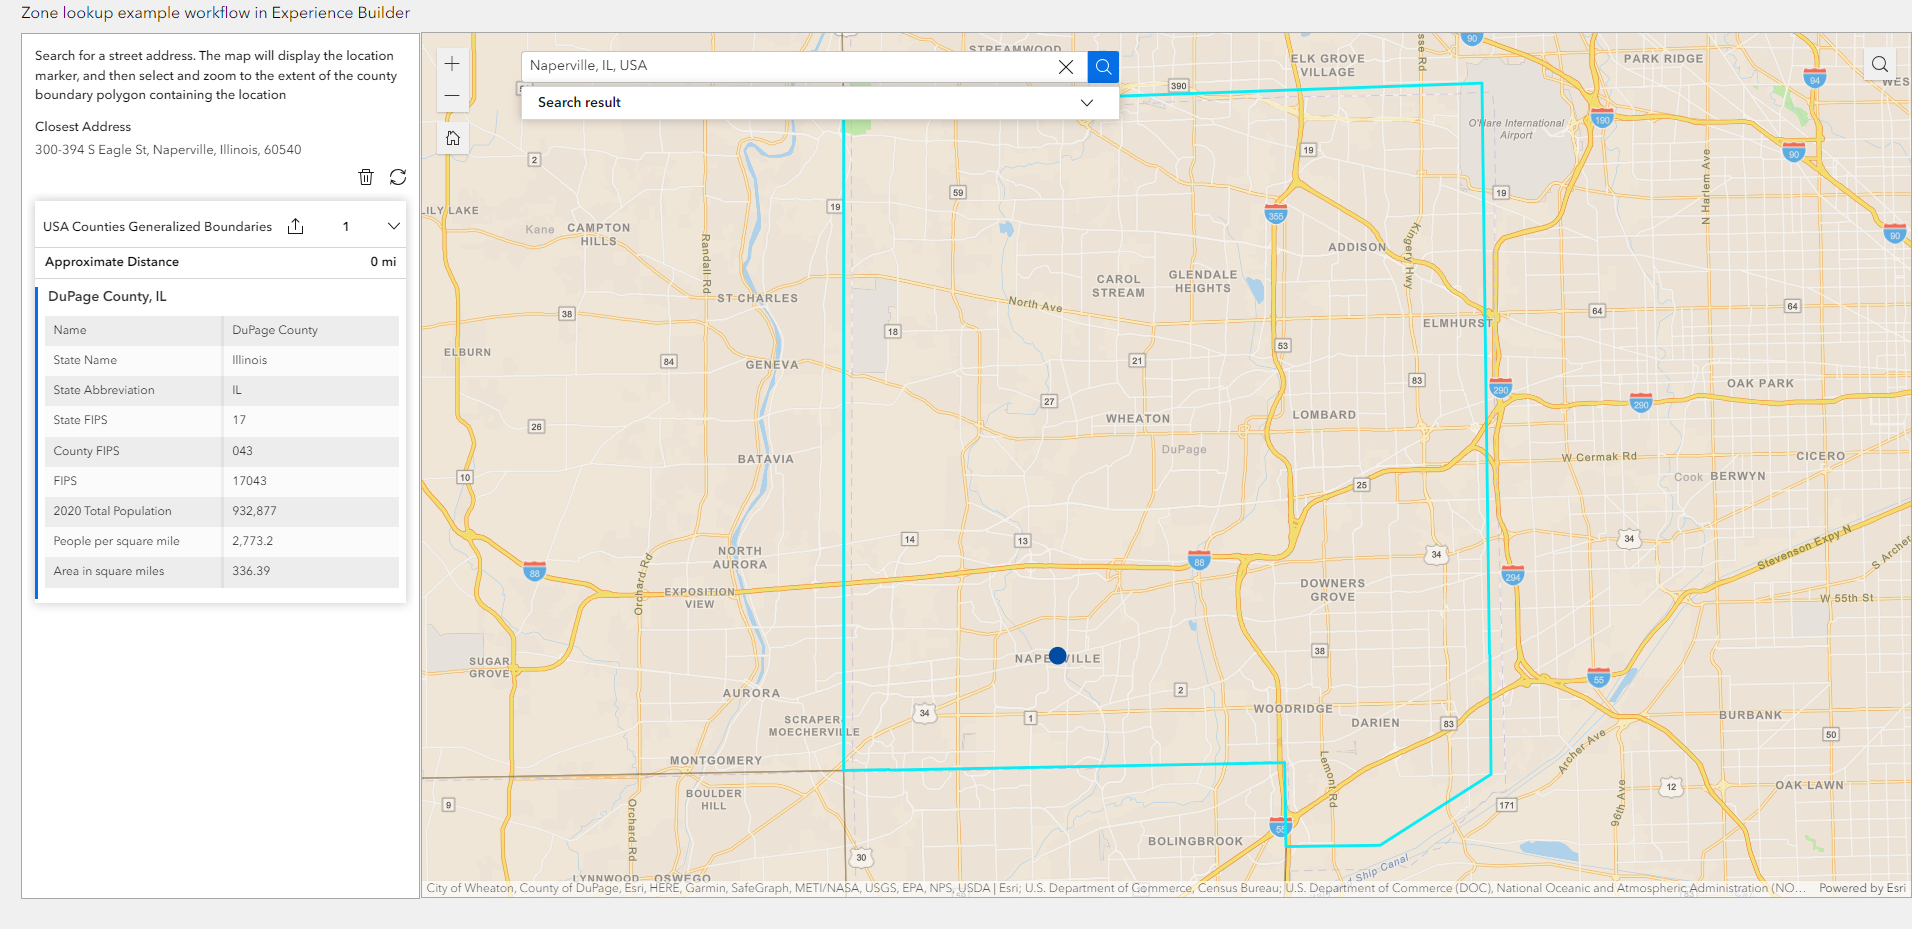The width and height of the screenshot is (1912, 929).
Task: Click the zoom in button on the map
Action: pyautogui.click(x=452, y=63)
